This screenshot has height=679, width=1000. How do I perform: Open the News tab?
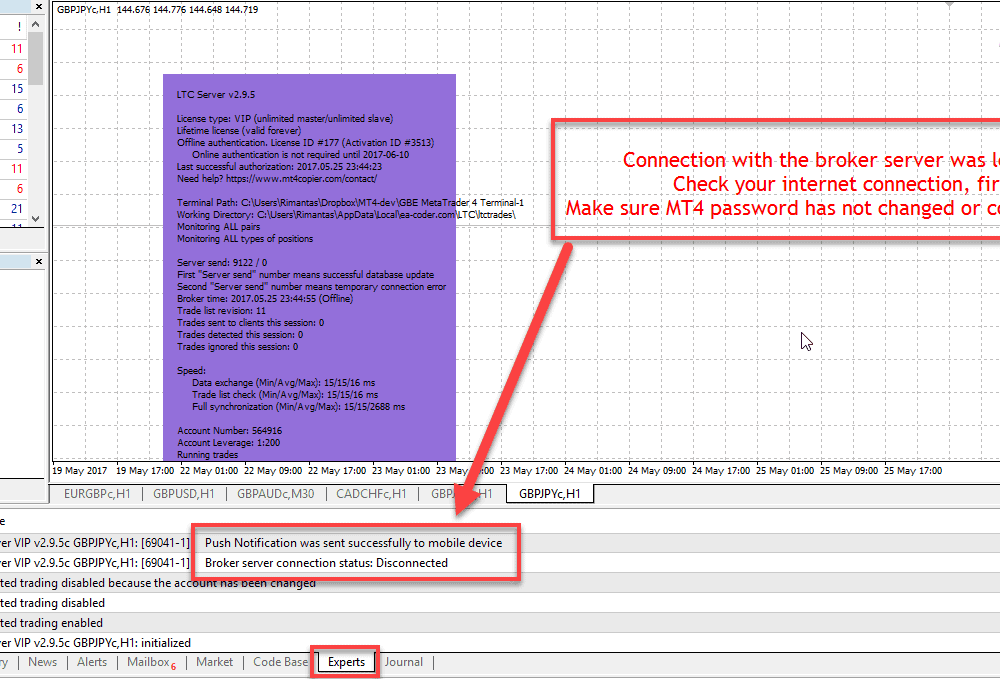coord(43,662)
